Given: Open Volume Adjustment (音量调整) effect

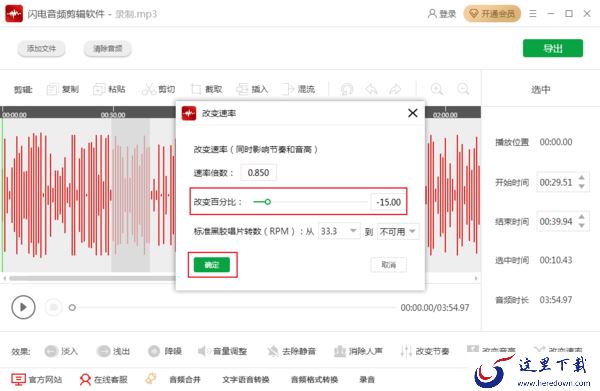Looking at the screenshot, I should tap(222, 351).
